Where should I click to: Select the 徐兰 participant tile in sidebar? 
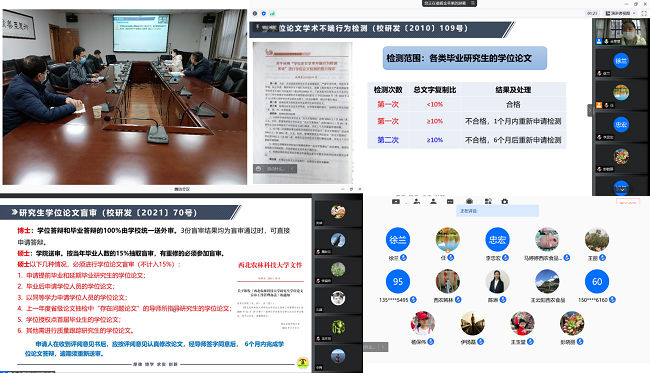[x=621, y=63]
